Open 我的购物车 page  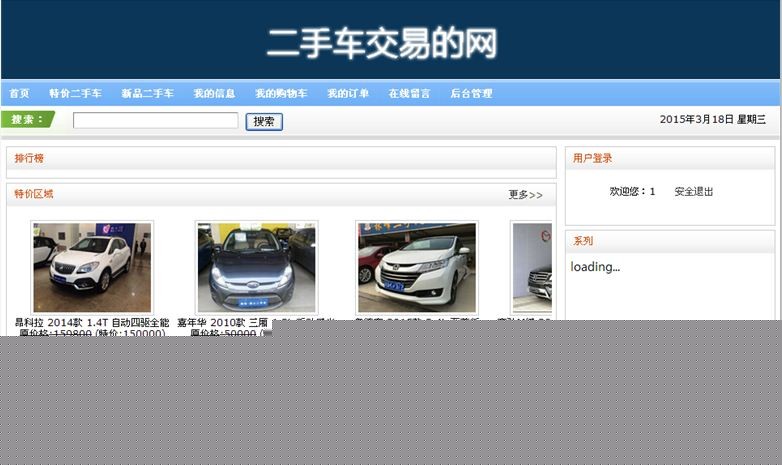tap(281, 93)
